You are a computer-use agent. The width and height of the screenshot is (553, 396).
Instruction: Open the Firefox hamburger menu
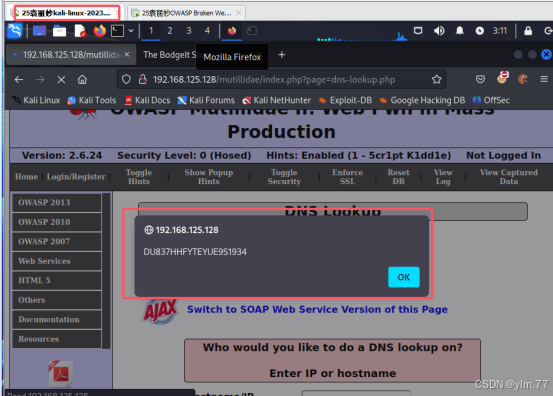544,80
